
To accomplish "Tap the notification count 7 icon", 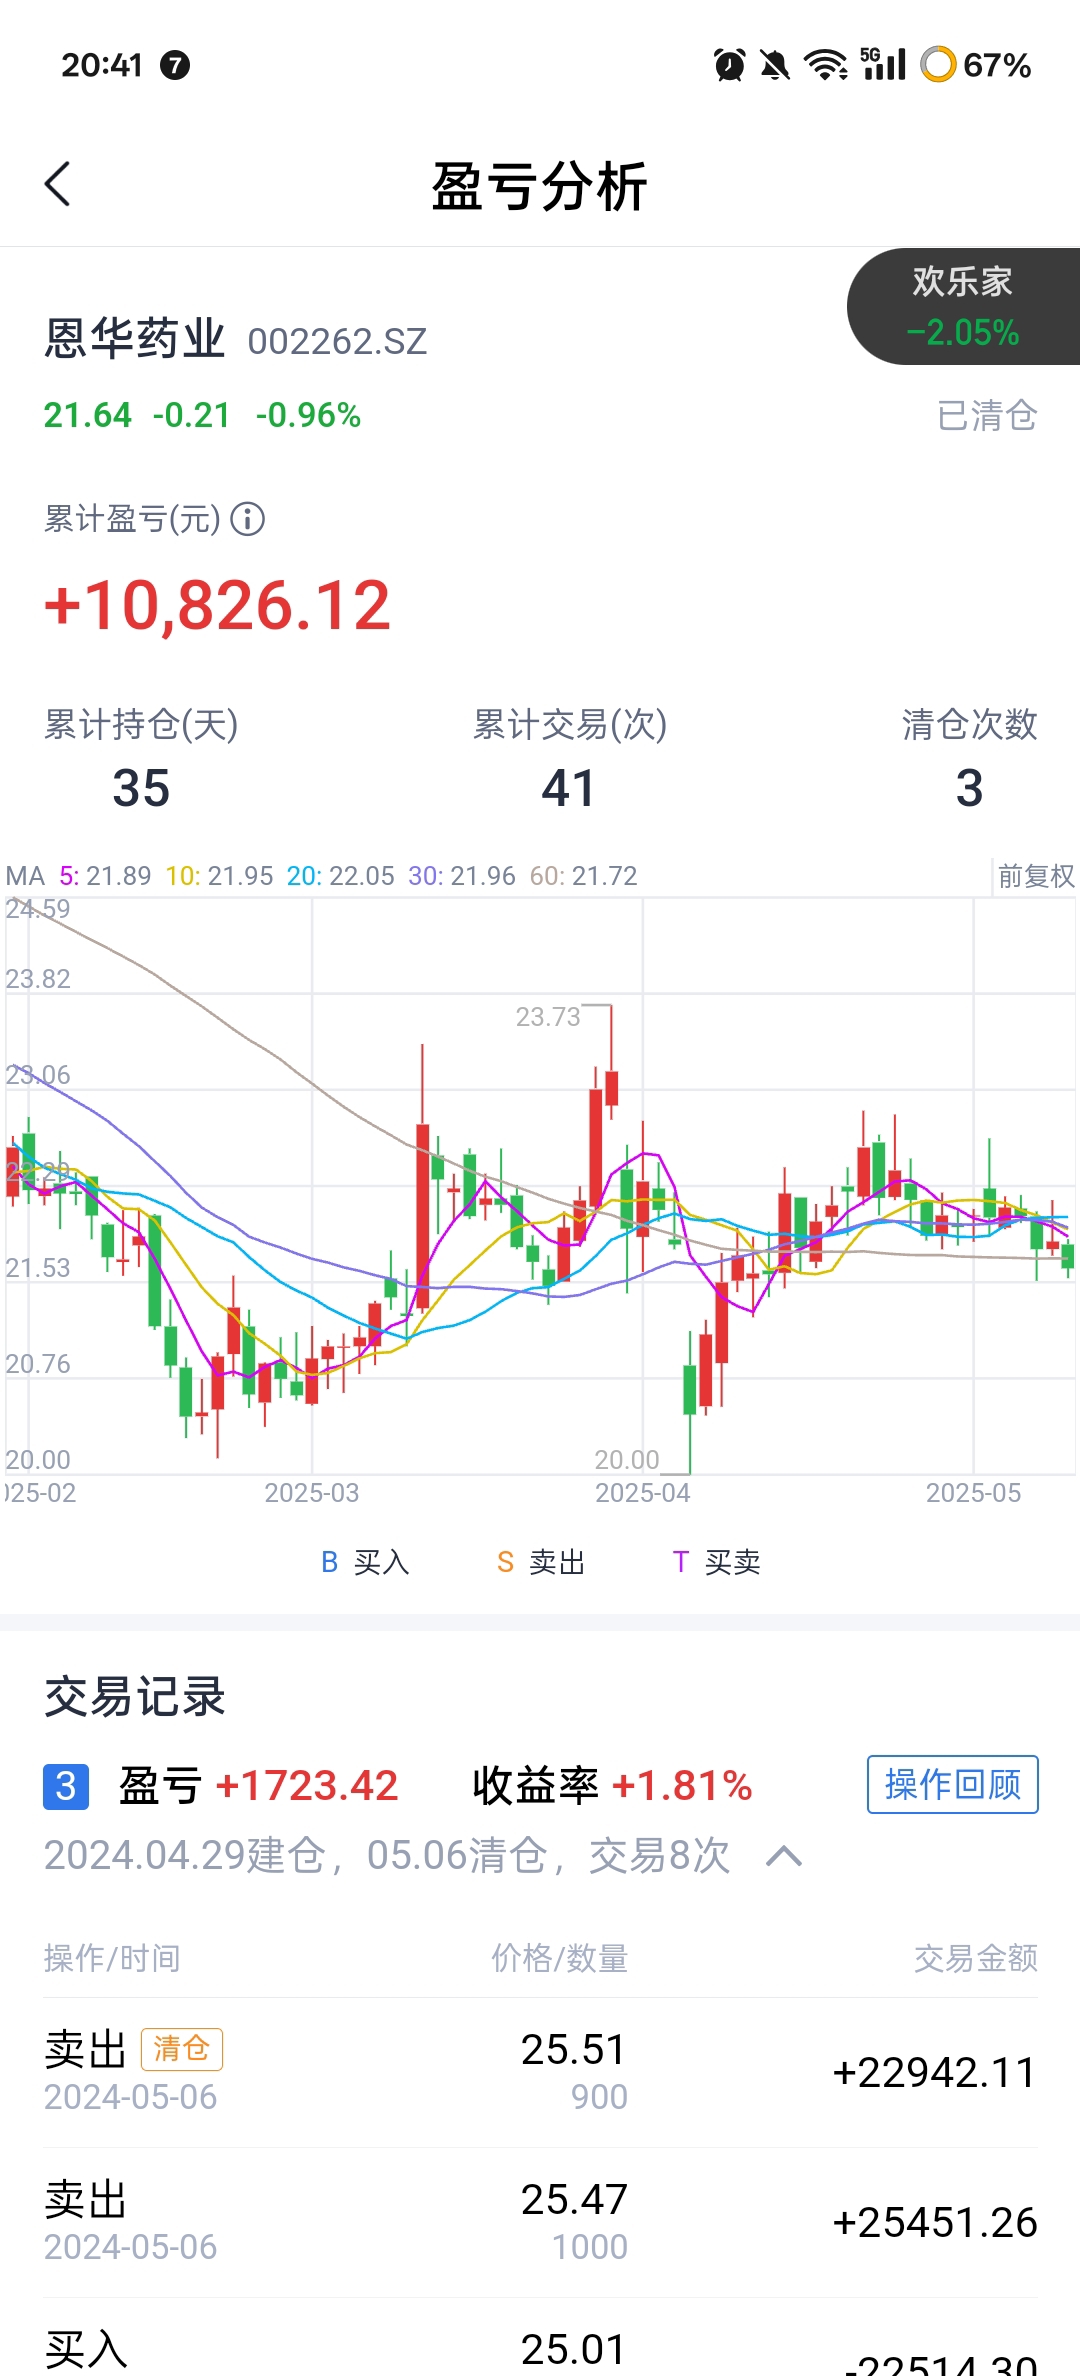I will click(x=175, y=65).
